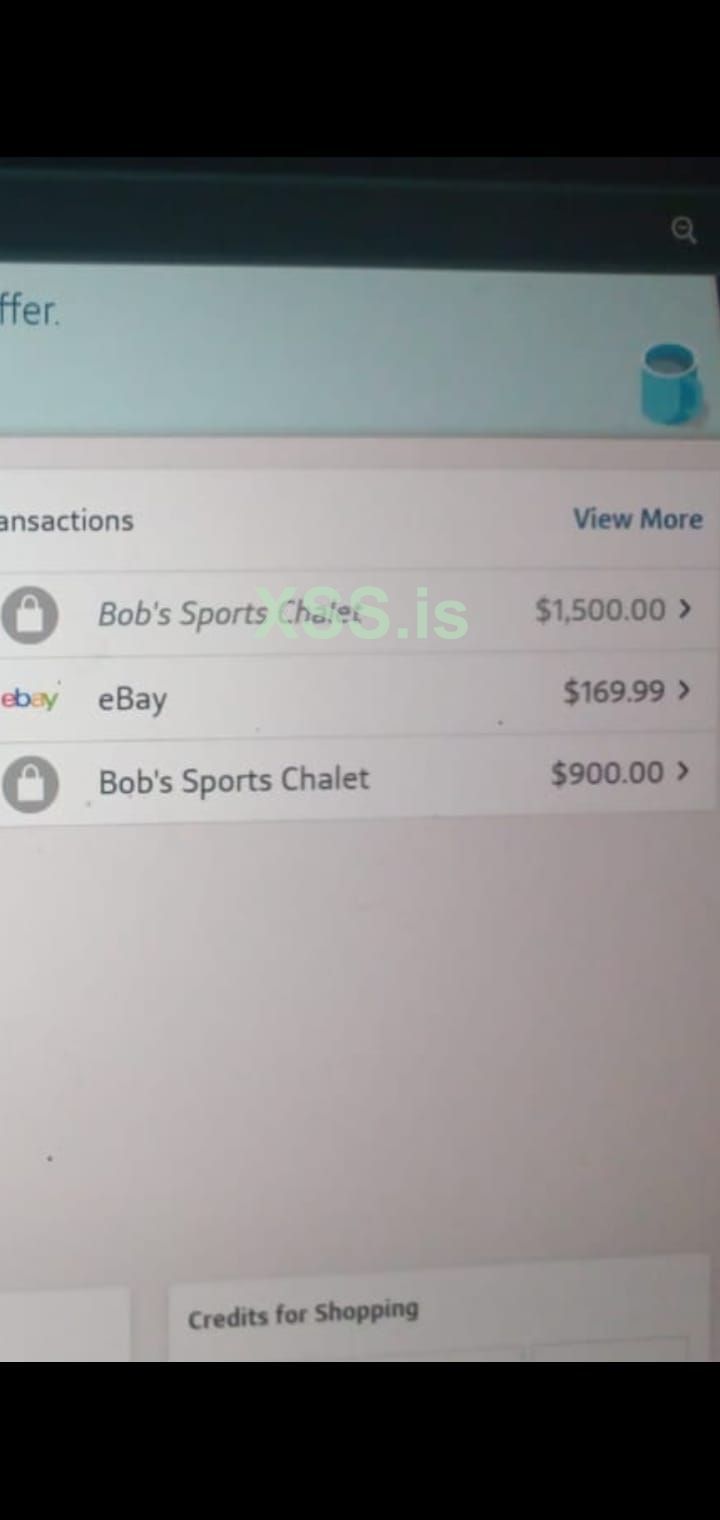Click the blue coffee mug illustration

coord(669,384)
